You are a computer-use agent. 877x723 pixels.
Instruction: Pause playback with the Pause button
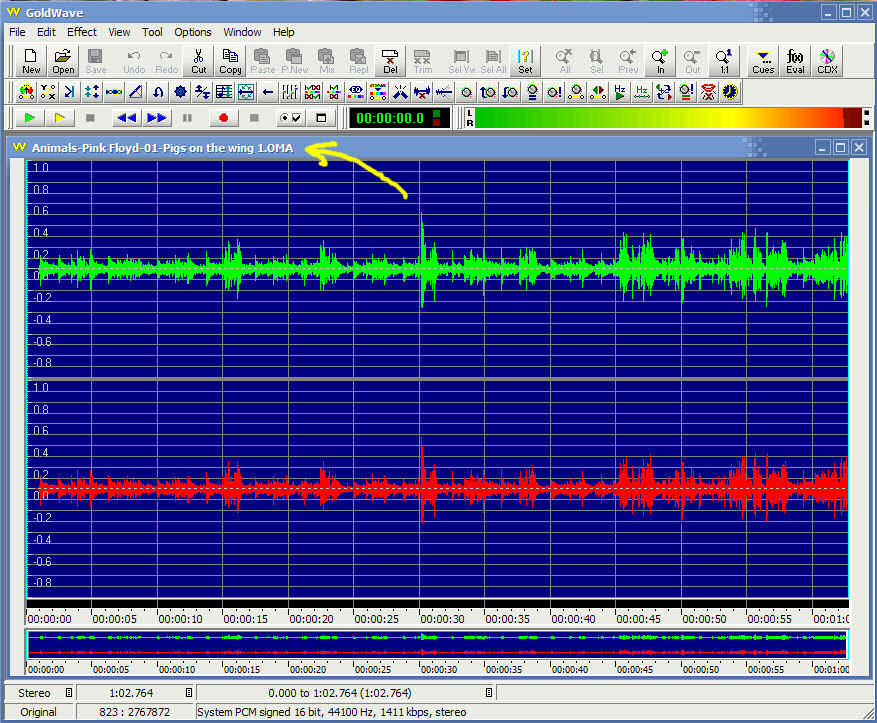click(x=187, y=118)
